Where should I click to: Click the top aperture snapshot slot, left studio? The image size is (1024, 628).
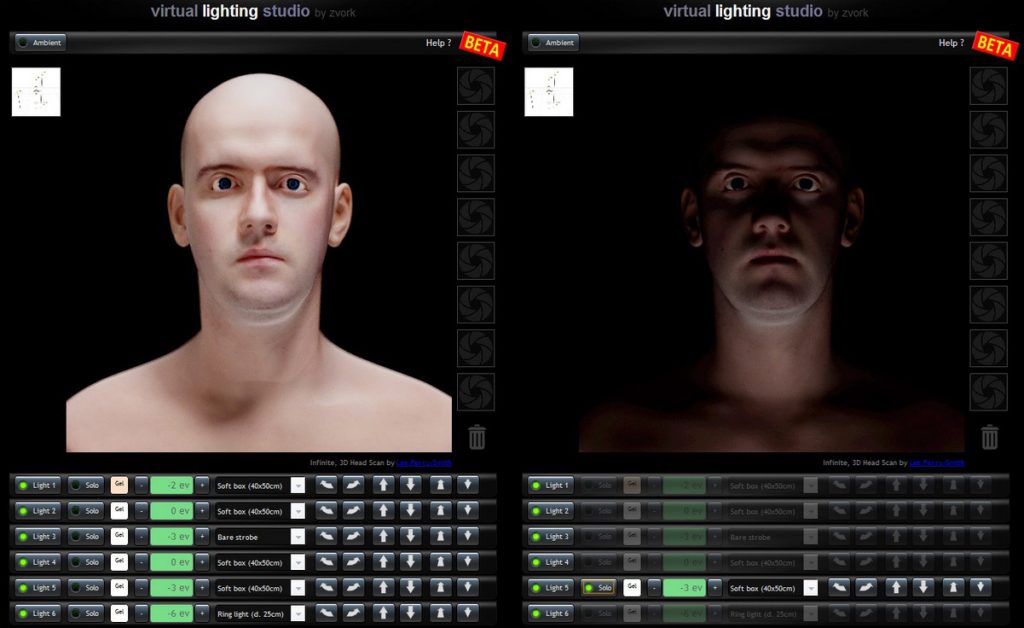point(476,86)
